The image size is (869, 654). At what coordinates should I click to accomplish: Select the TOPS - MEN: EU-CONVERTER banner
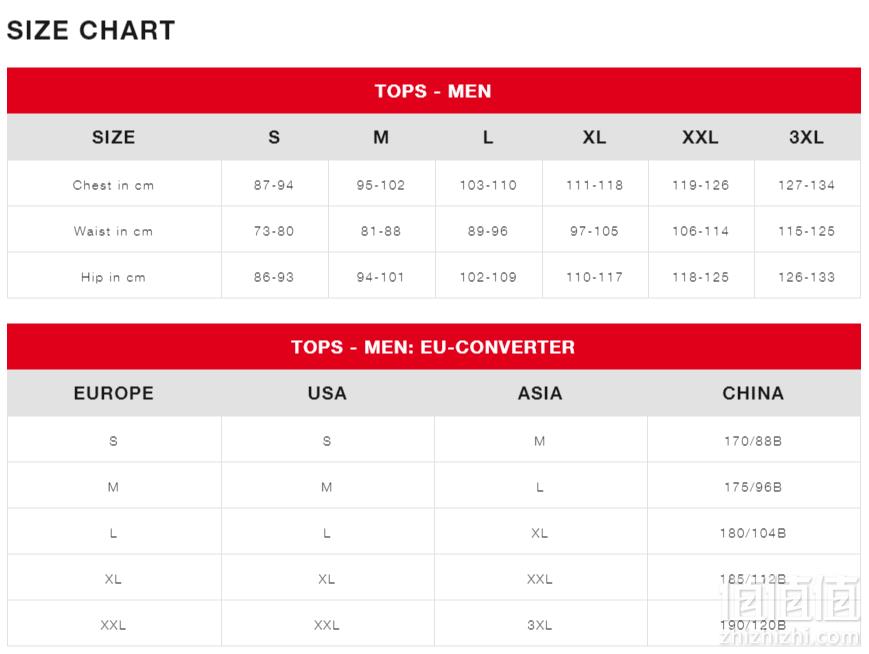(433, 346)
